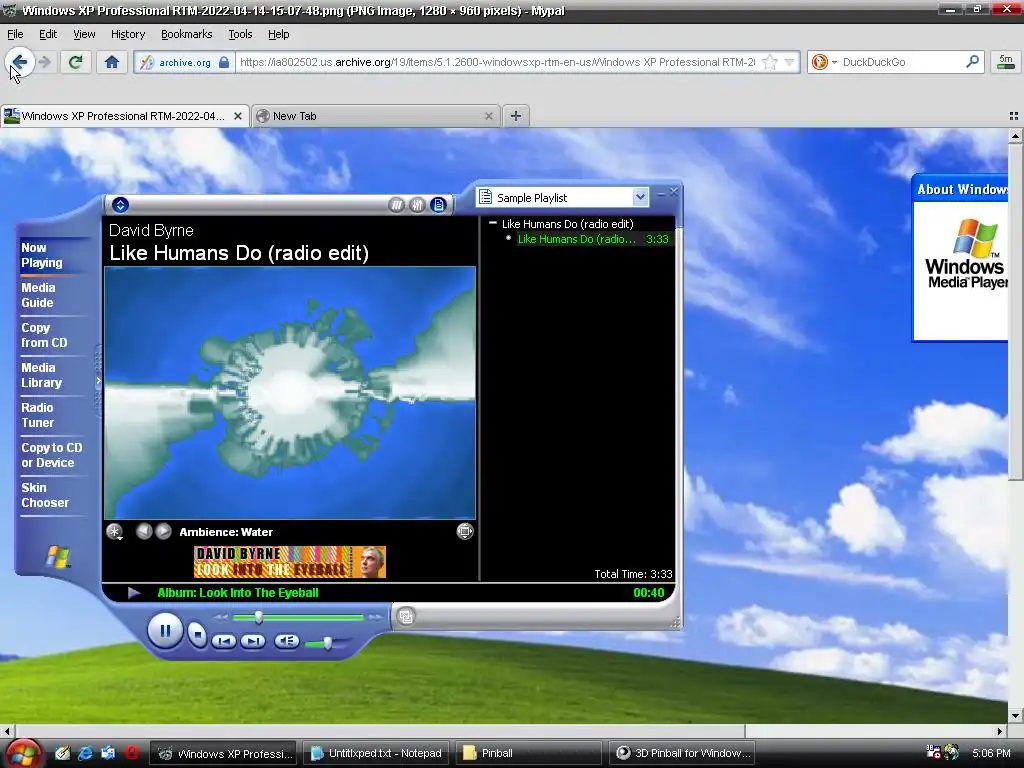Open the browser Edit menu

point(48,34)
